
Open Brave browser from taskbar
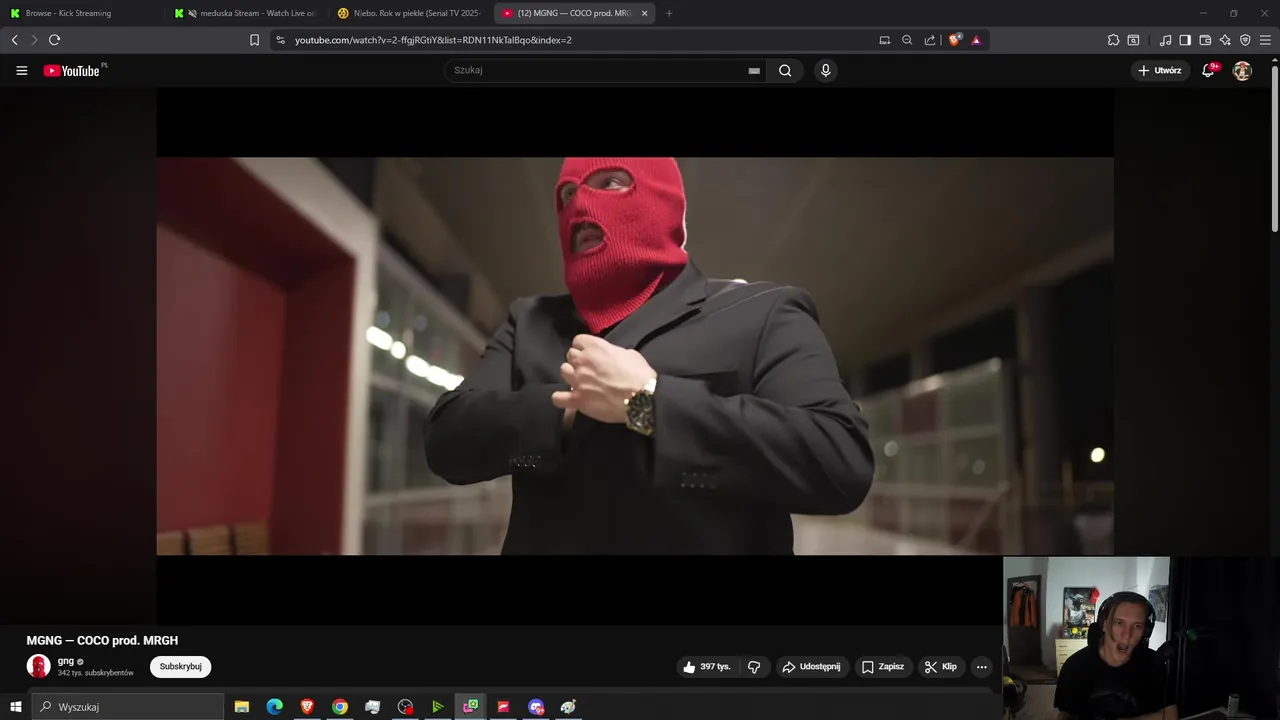click(x=307, y=707)
